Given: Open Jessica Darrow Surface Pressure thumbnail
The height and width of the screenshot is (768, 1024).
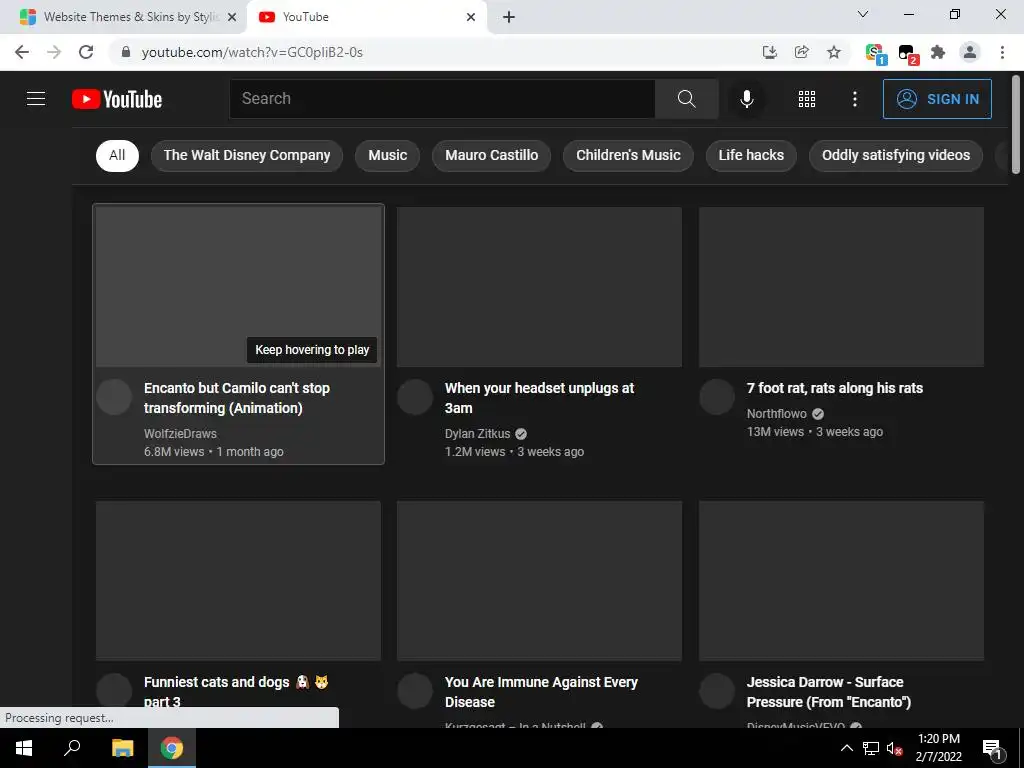Looking at the screenshot, I should click(x=841, y=581).
